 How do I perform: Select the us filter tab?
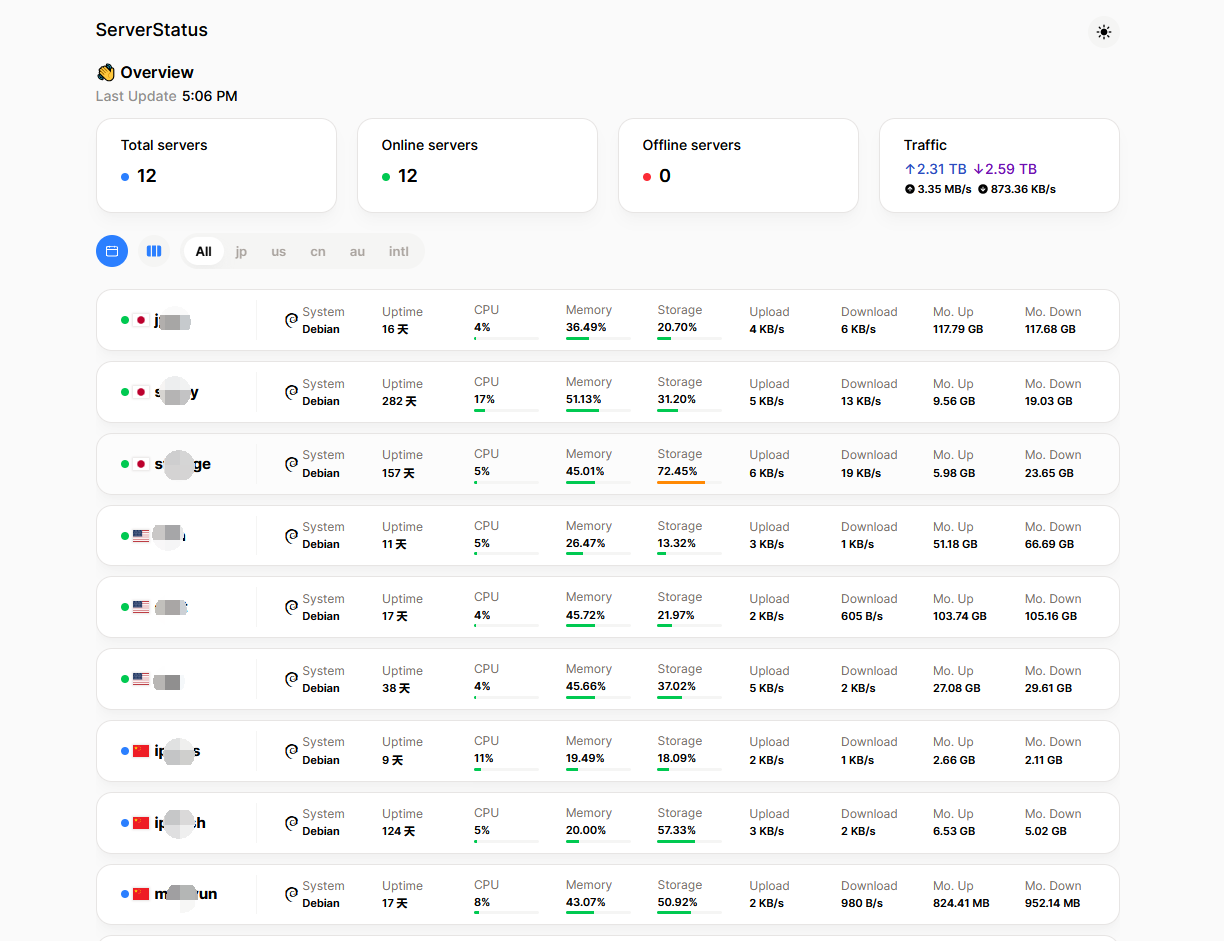tap(279, 251)
